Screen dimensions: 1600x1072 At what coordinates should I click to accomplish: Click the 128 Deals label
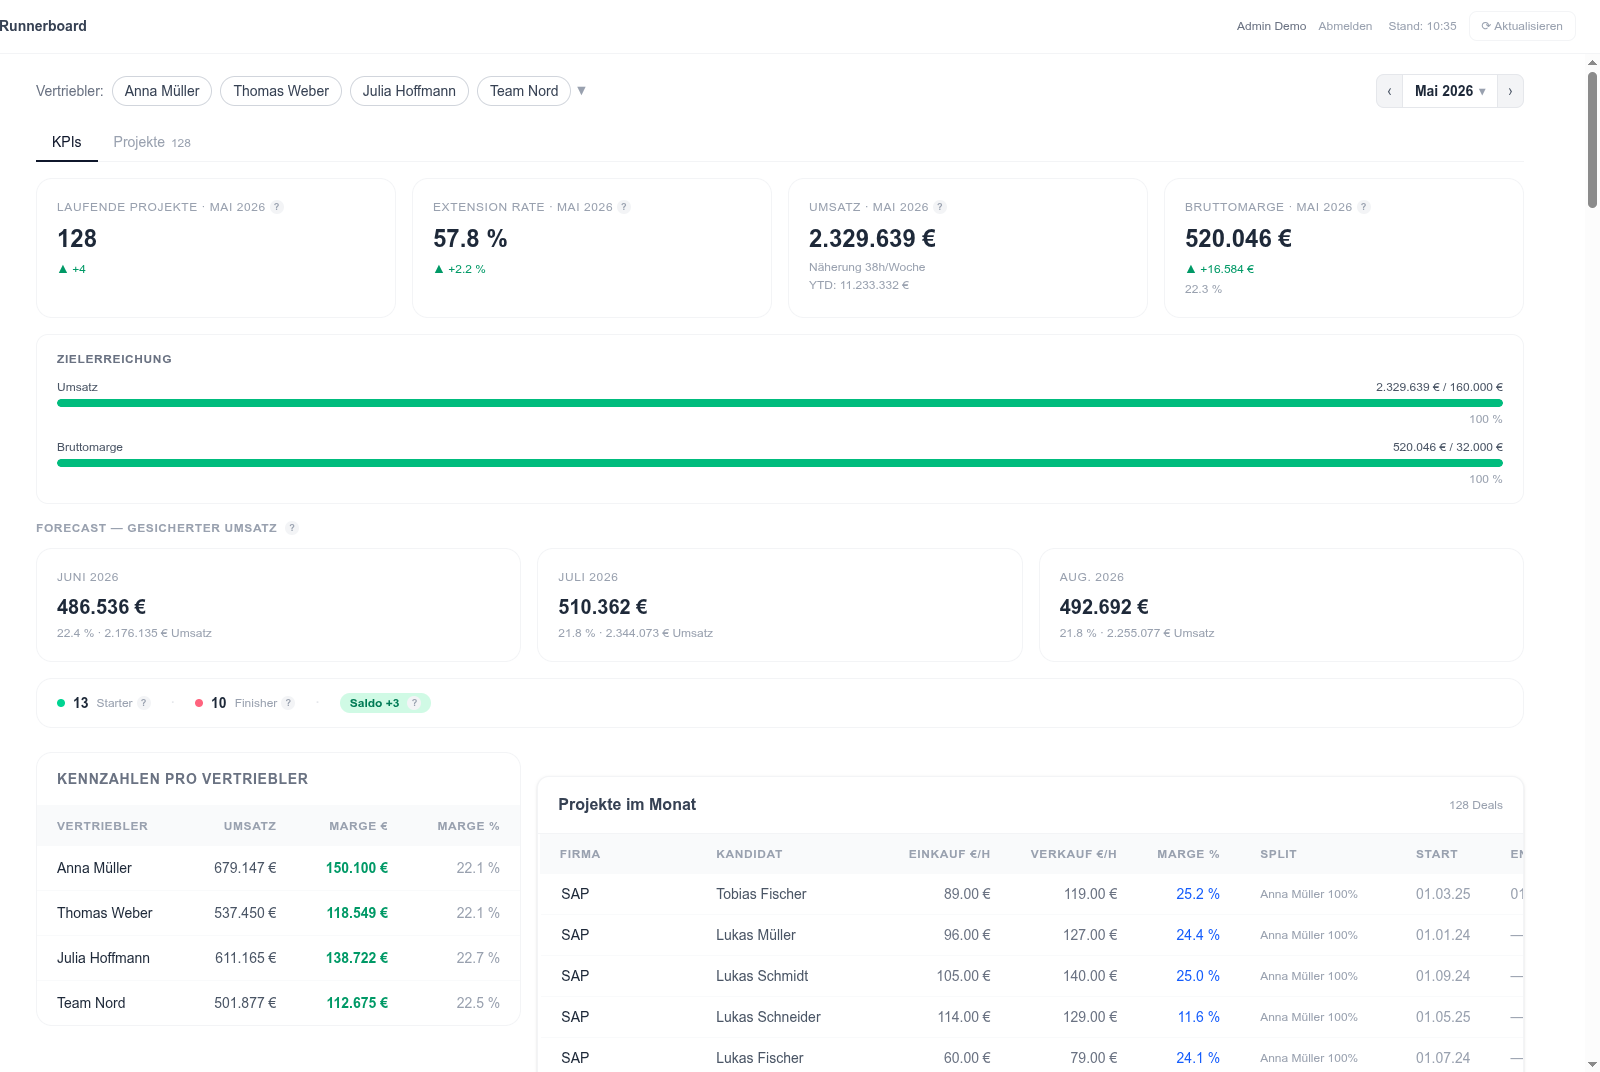(x=1476, y=805)
